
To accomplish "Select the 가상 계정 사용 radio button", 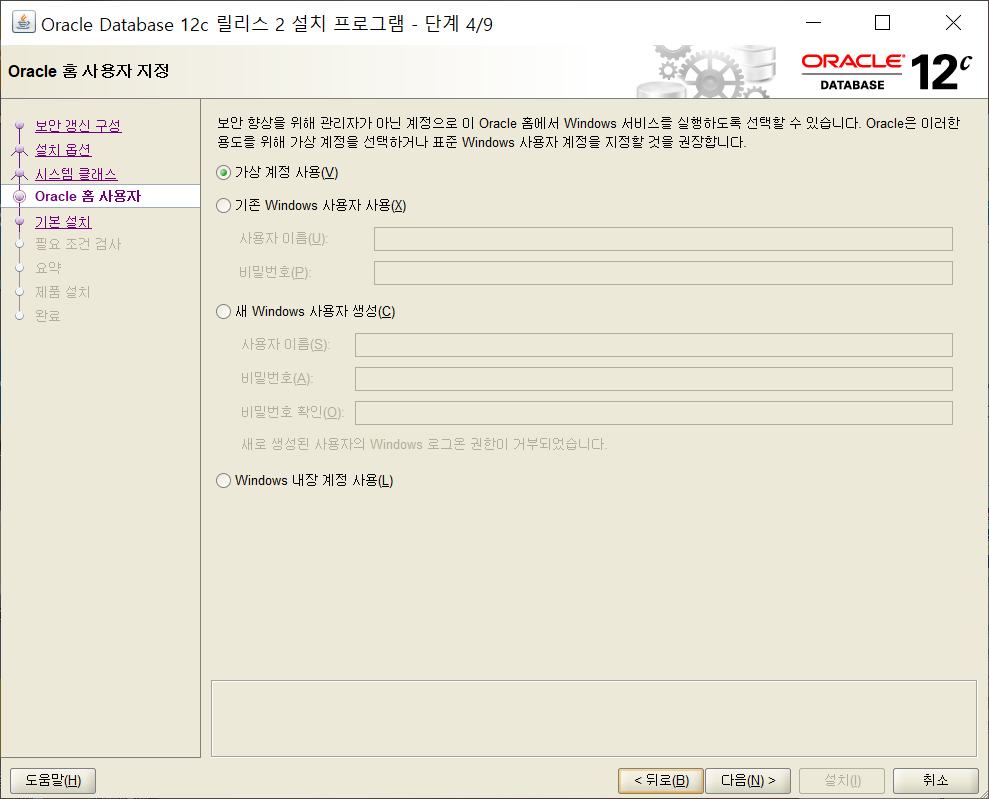I will click(222, 174).
